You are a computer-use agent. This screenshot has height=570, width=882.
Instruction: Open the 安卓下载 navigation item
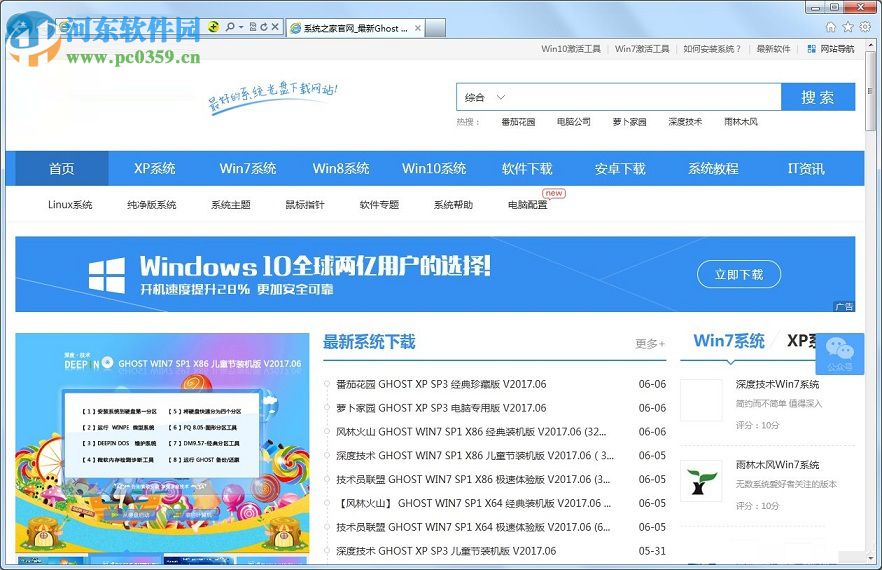point(620,168)
